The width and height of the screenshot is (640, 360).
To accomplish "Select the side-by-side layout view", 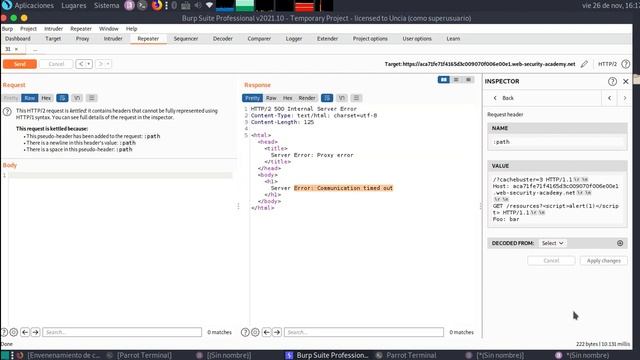I will pos(444,80).
